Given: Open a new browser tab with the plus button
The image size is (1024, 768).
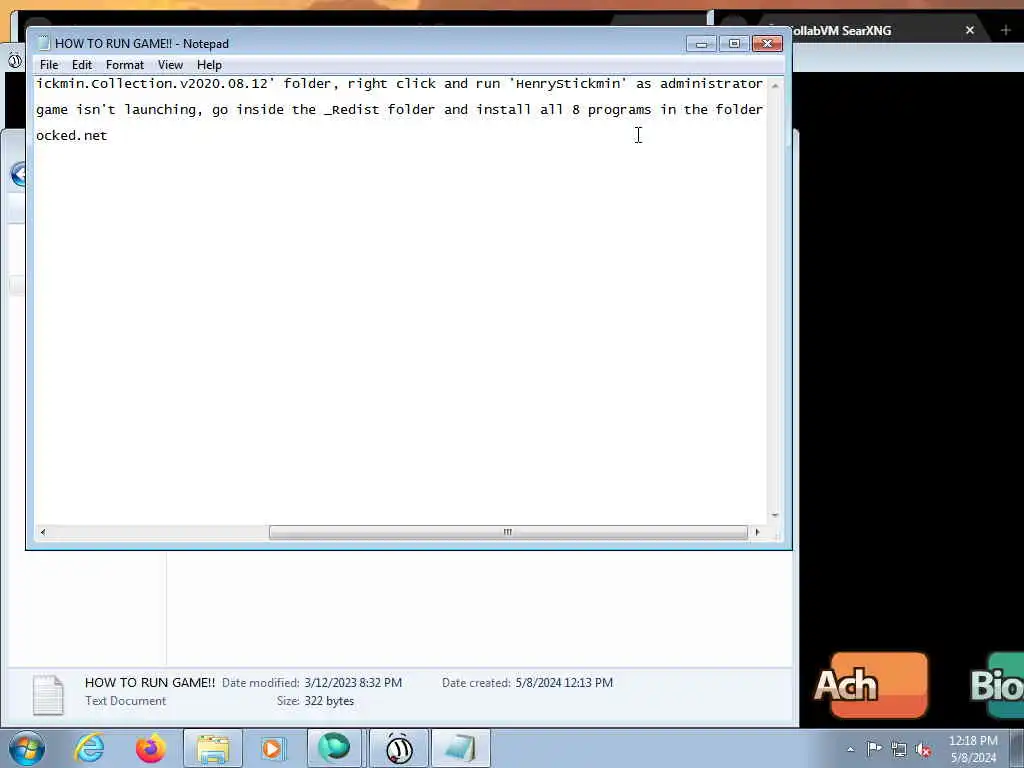Looking at the screenshot, I should (1005, 30).
